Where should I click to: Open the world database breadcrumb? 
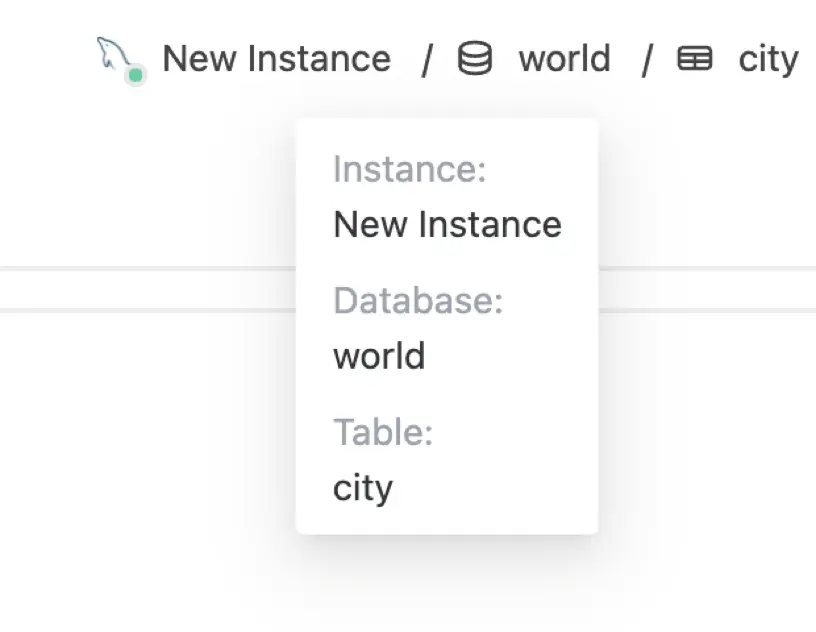pos(565,58)
